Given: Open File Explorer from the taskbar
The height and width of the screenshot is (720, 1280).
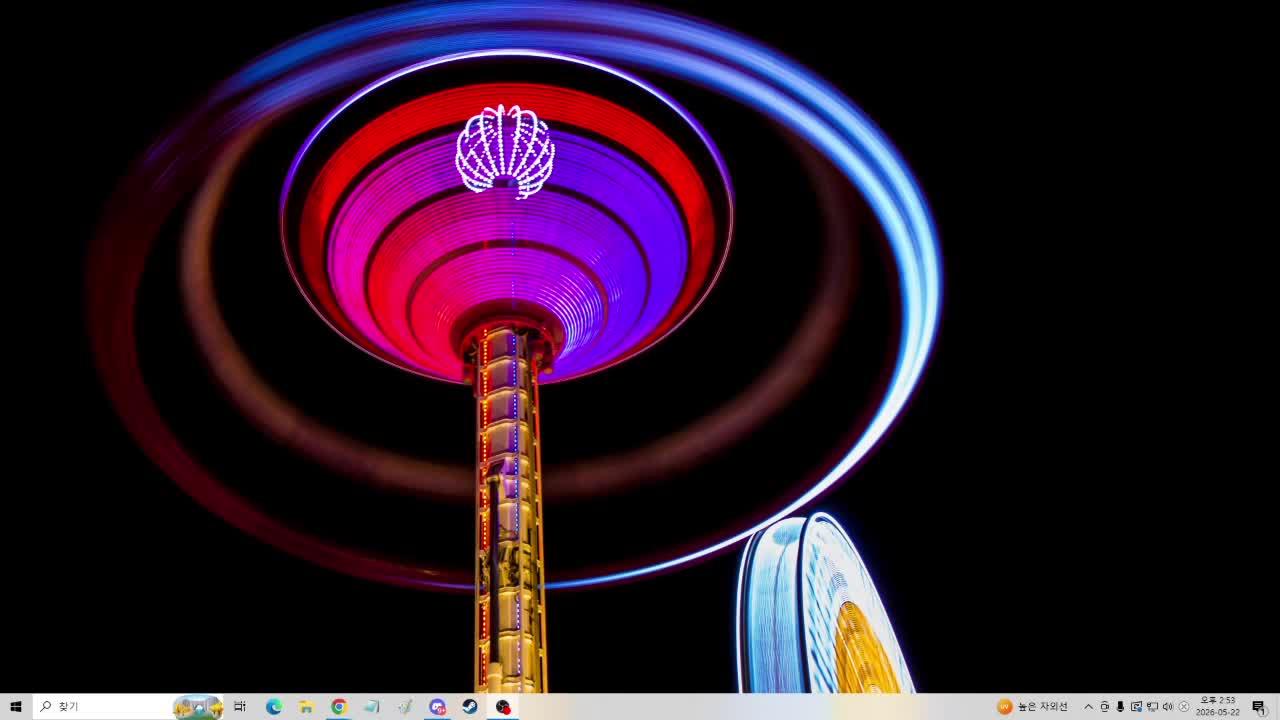Looking at the screenshot, I should click(x=306, y=706).
